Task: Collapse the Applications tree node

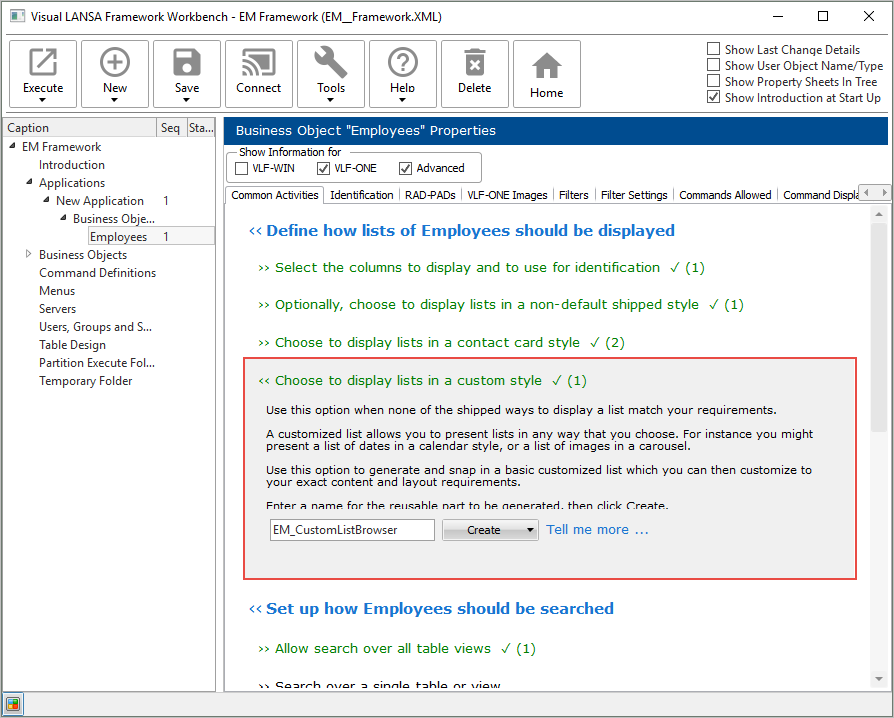Action: tap(30, 182)
